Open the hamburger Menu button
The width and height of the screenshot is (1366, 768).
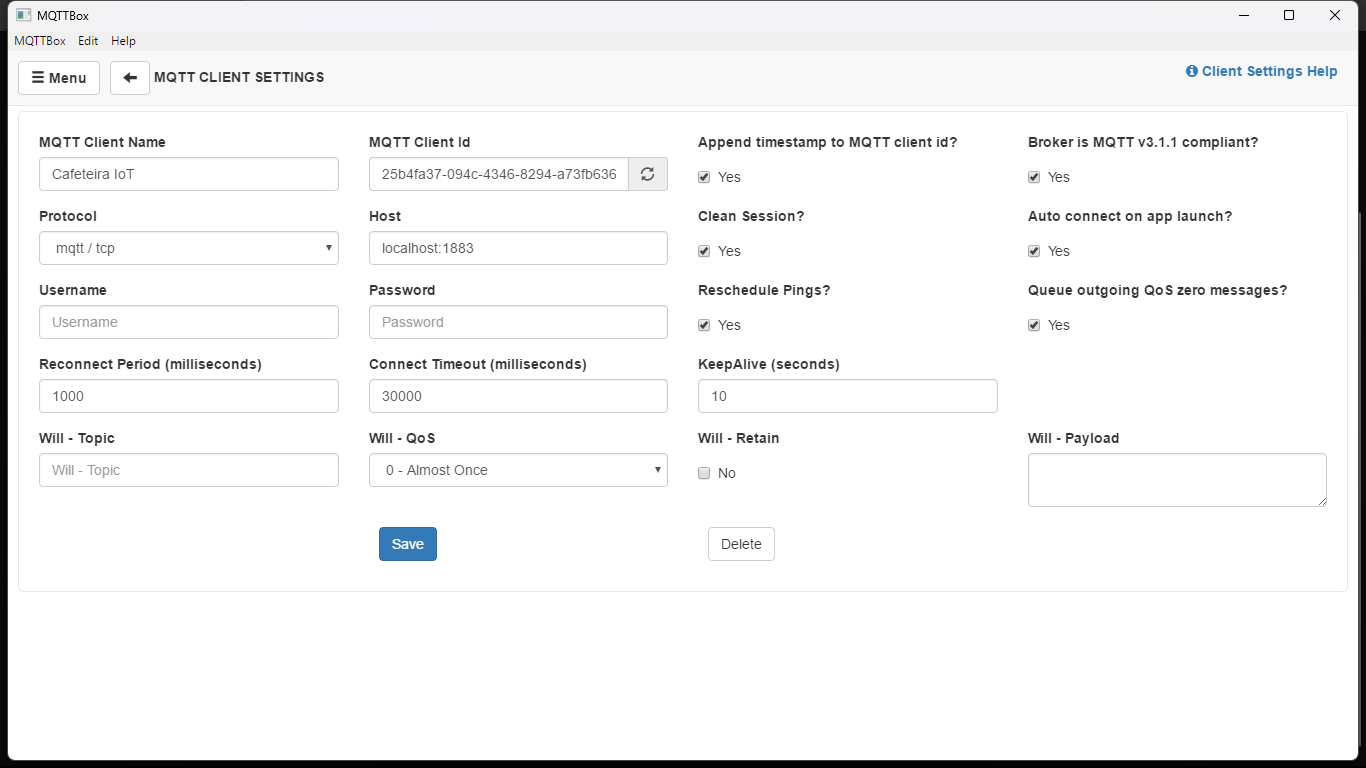[x=59, y=78]
